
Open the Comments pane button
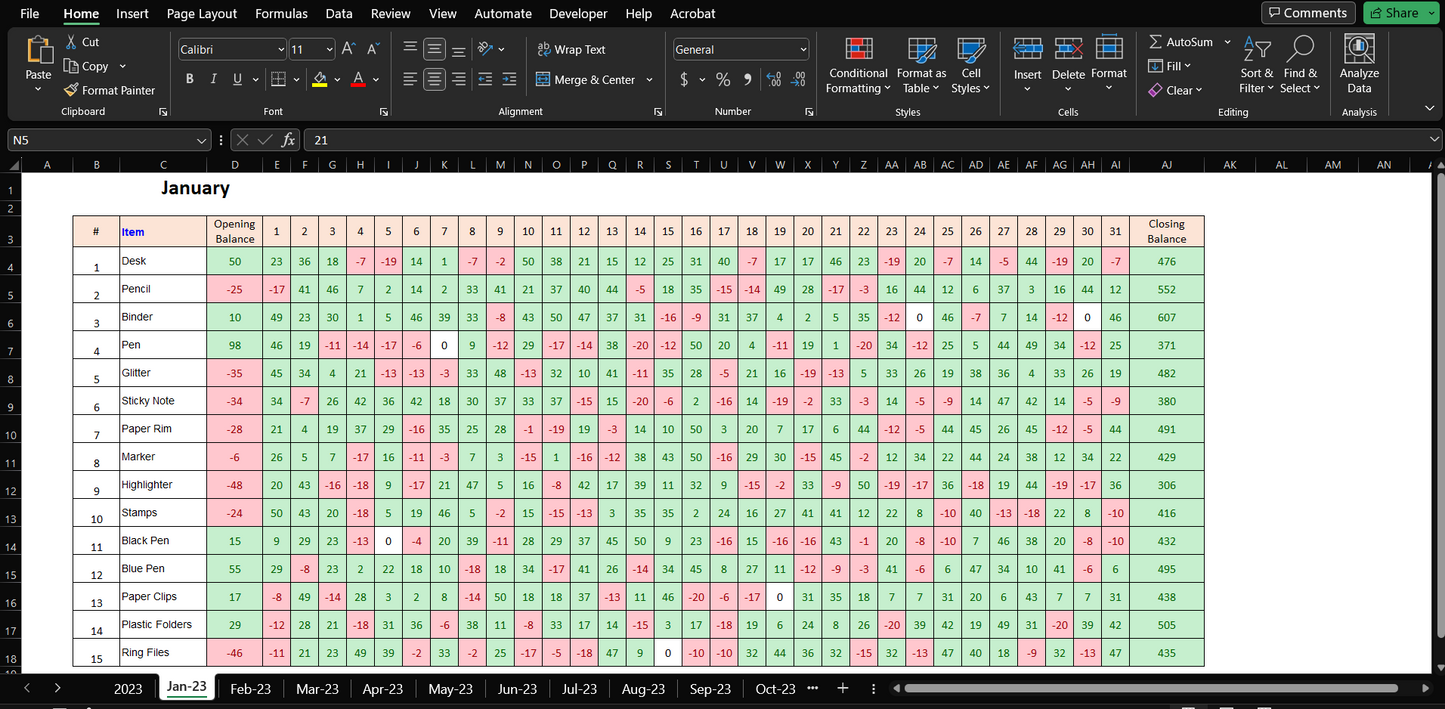[x=1308, y=13]
